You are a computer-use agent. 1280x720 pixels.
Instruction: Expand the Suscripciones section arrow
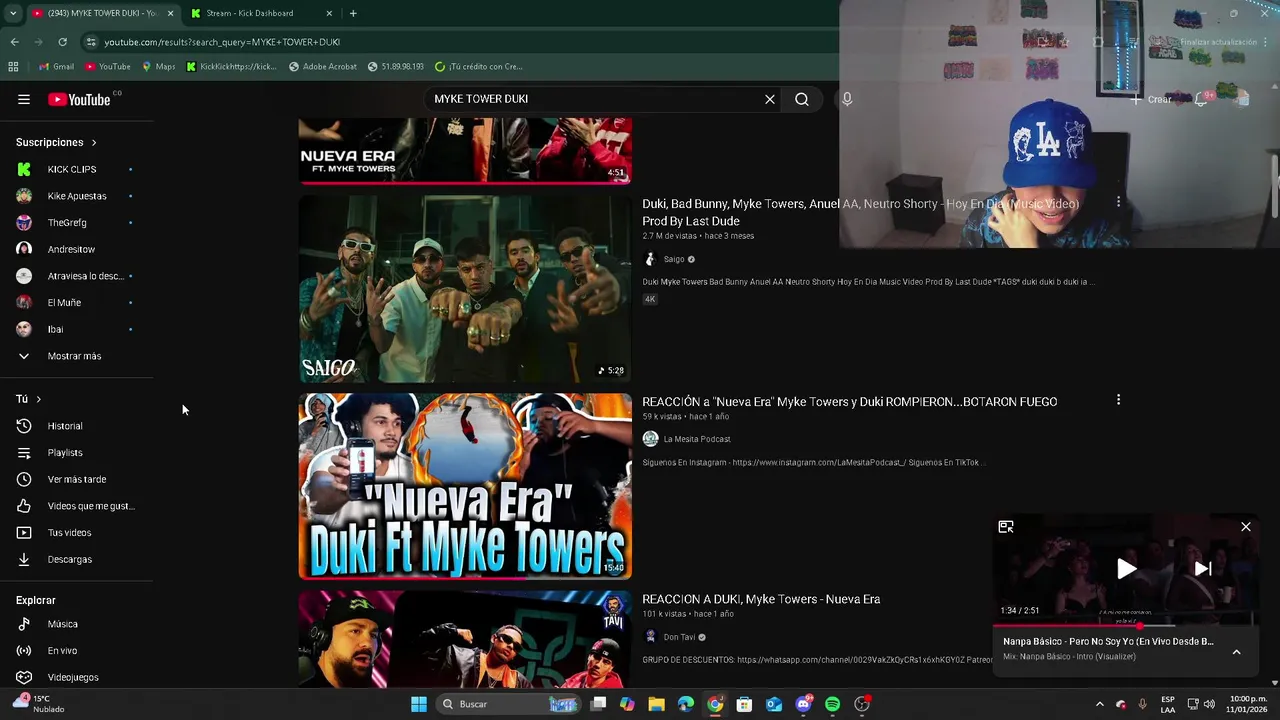tap(94, 142)
